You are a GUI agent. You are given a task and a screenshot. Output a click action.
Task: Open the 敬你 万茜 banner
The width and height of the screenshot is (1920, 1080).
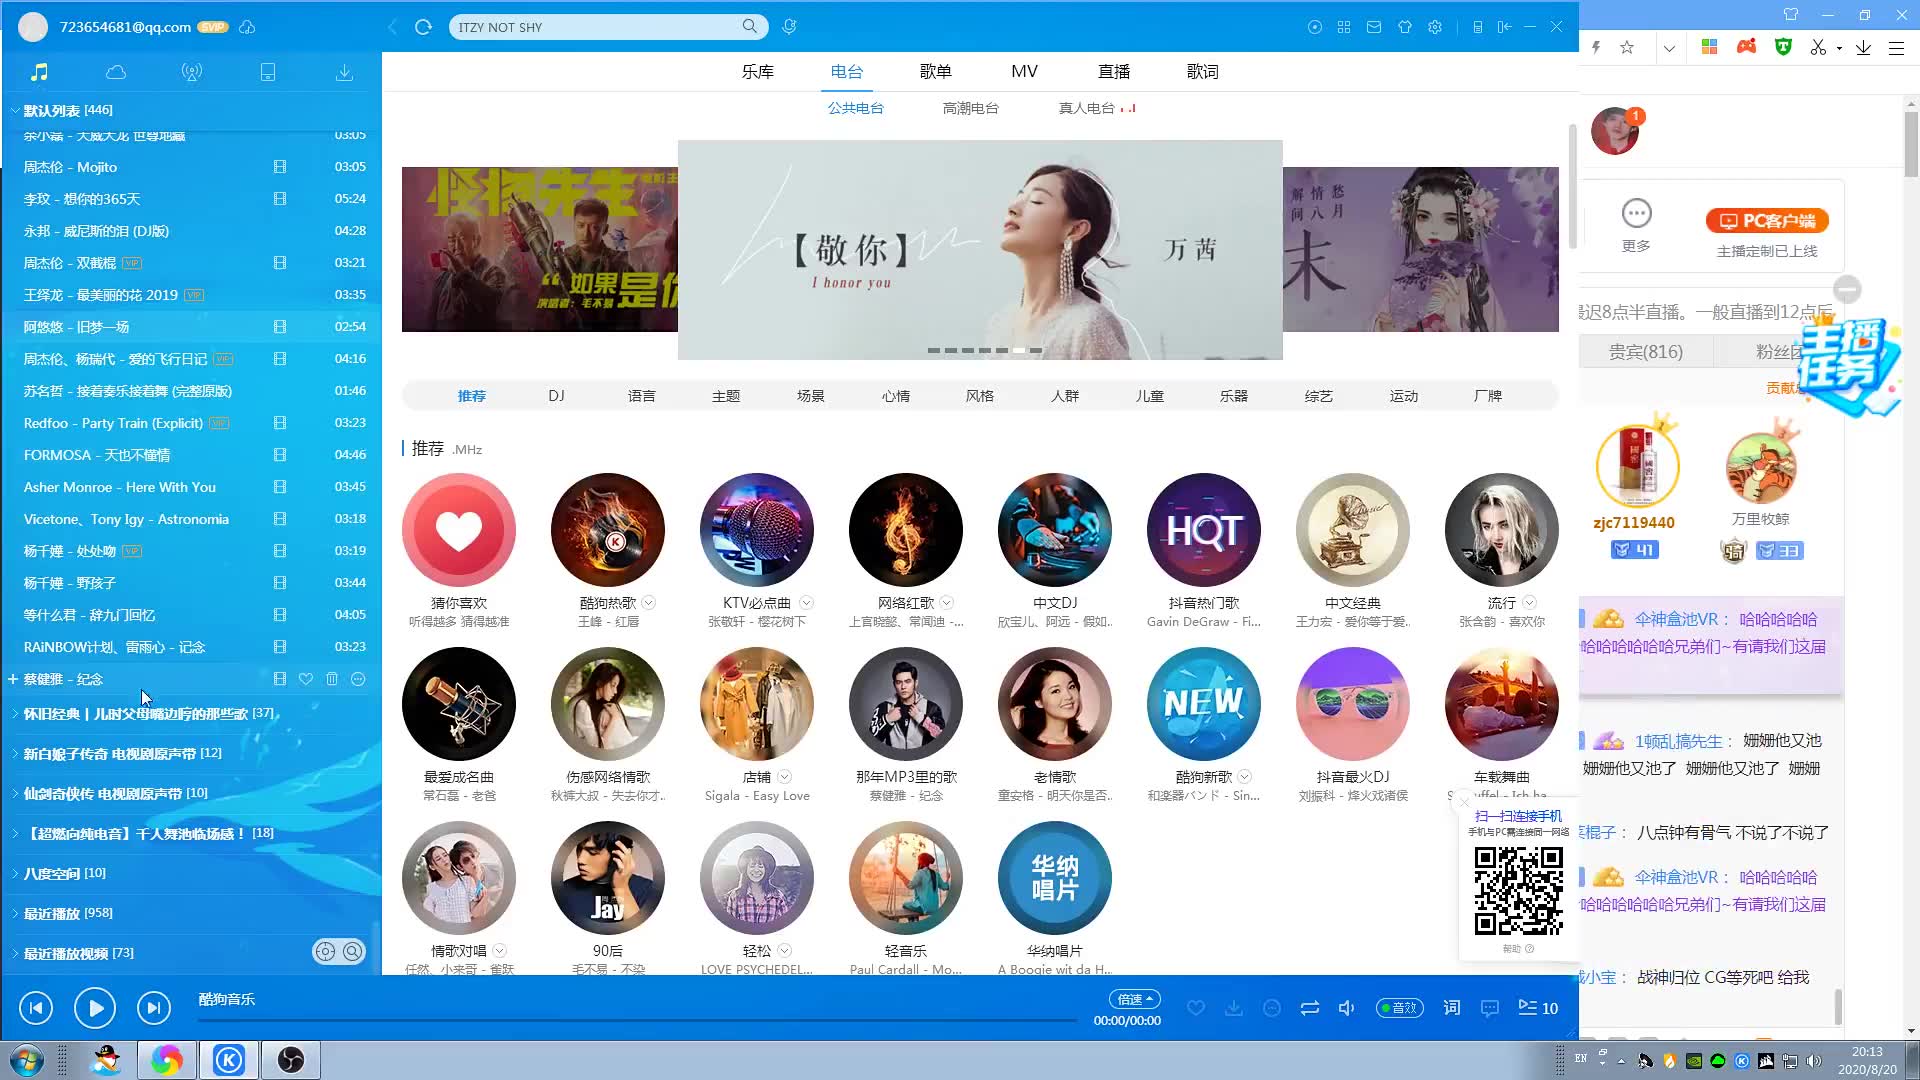point(980,250)
